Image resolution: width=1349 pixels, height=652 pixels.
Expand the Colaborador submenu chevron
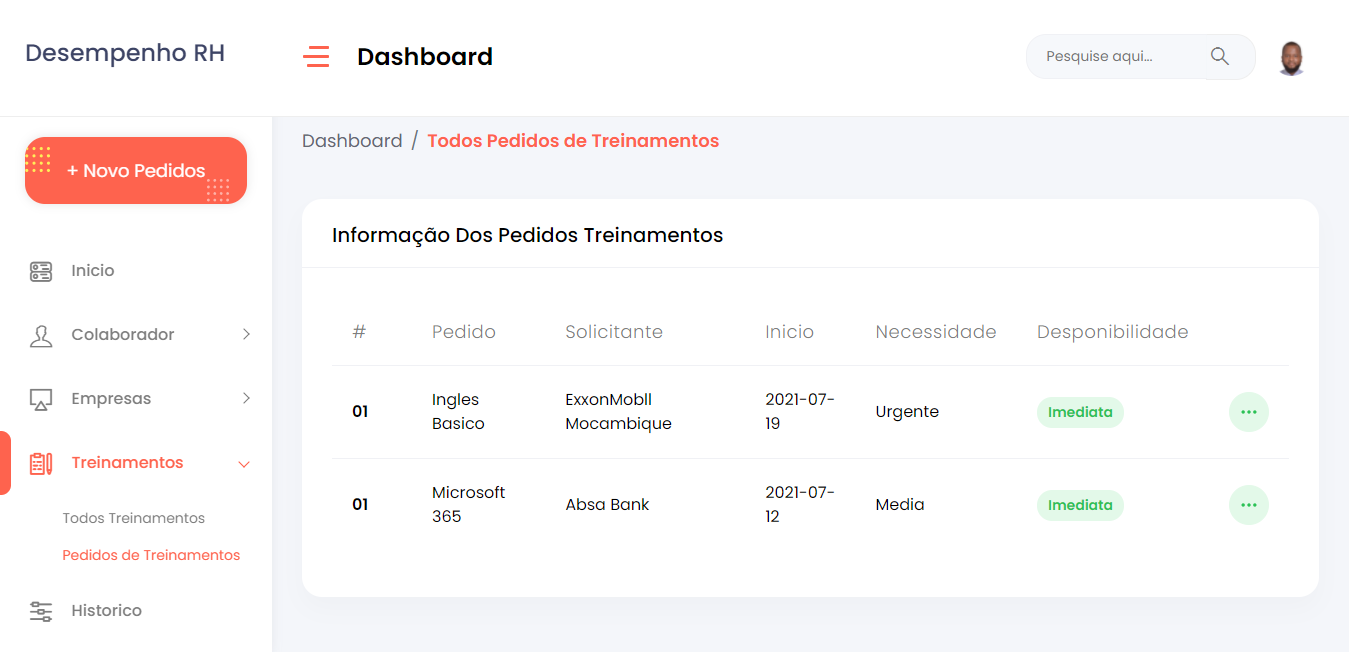tap(246, 335)
